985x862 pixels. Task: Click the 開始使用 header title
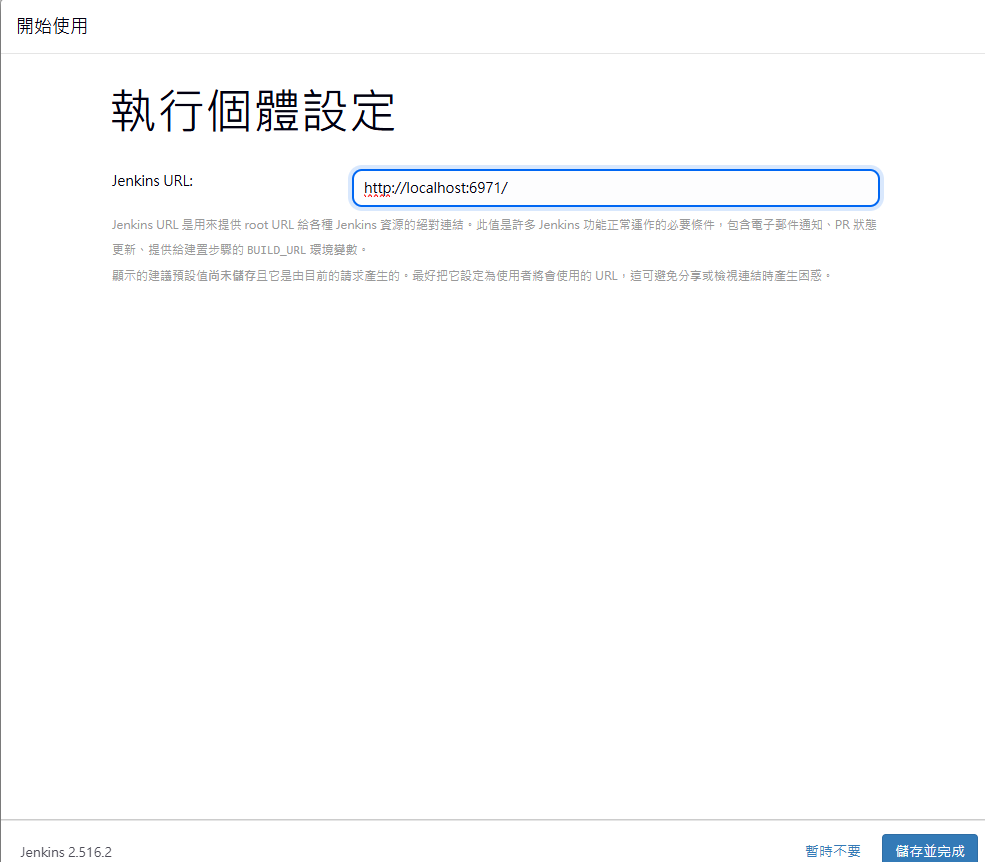tap(52, 26)
